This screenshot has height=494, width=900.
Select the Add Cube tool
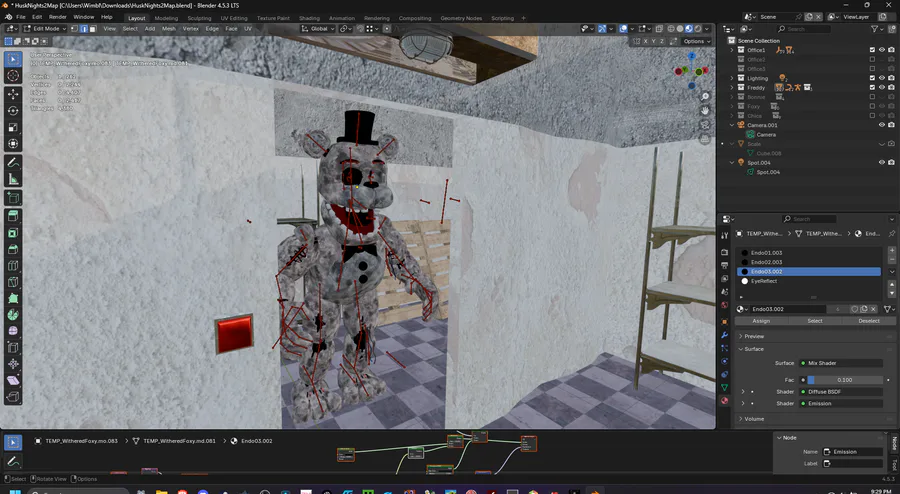click(13, 199)
